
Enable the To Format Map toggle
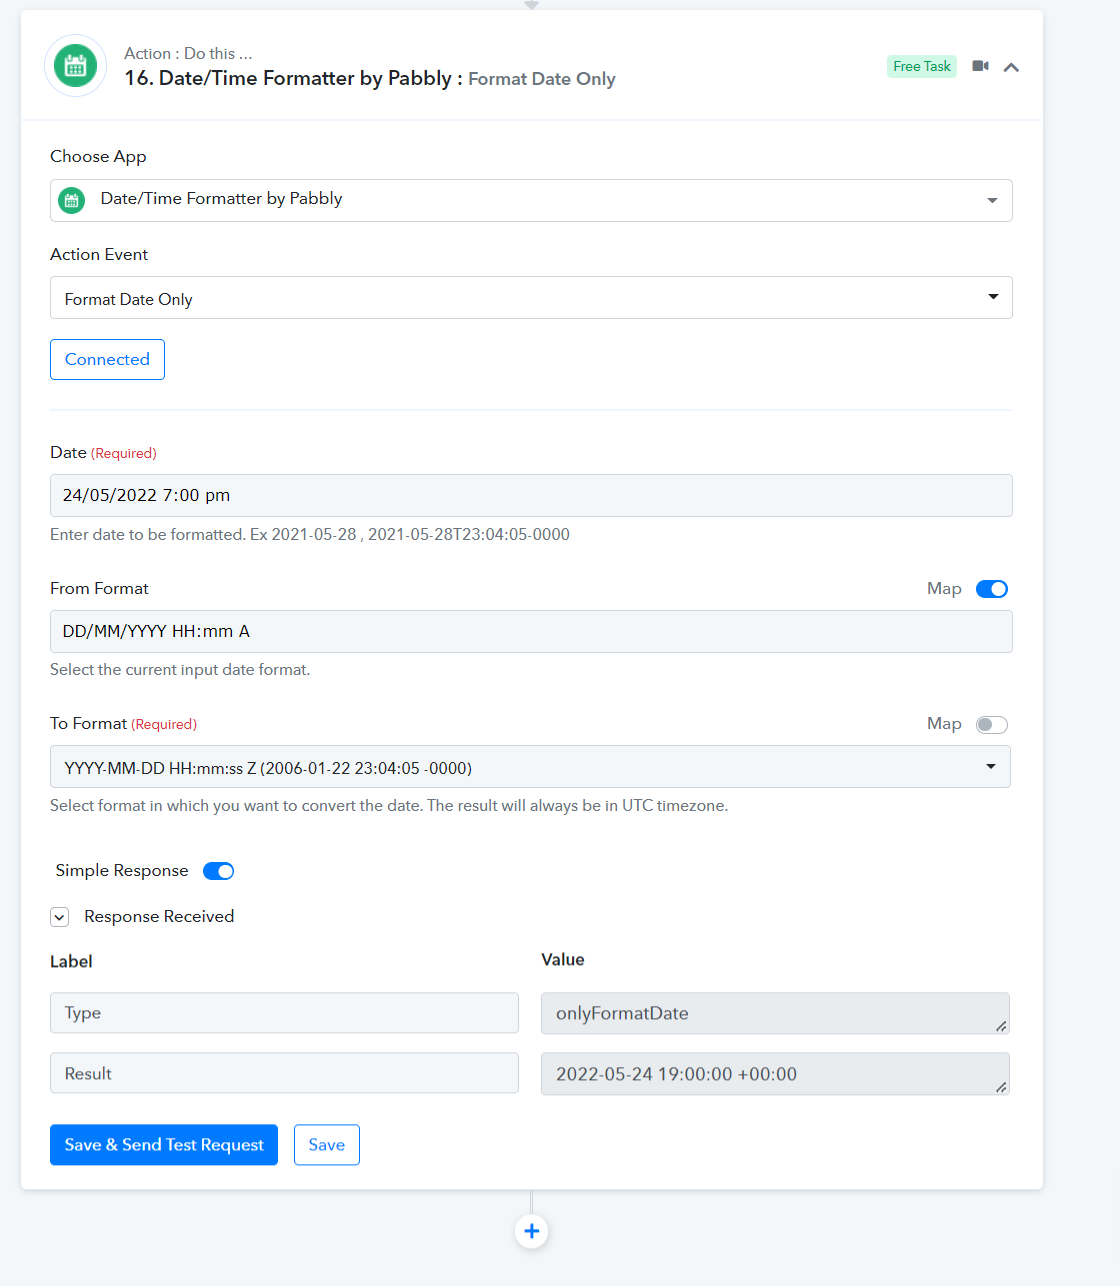coord(992,725)
